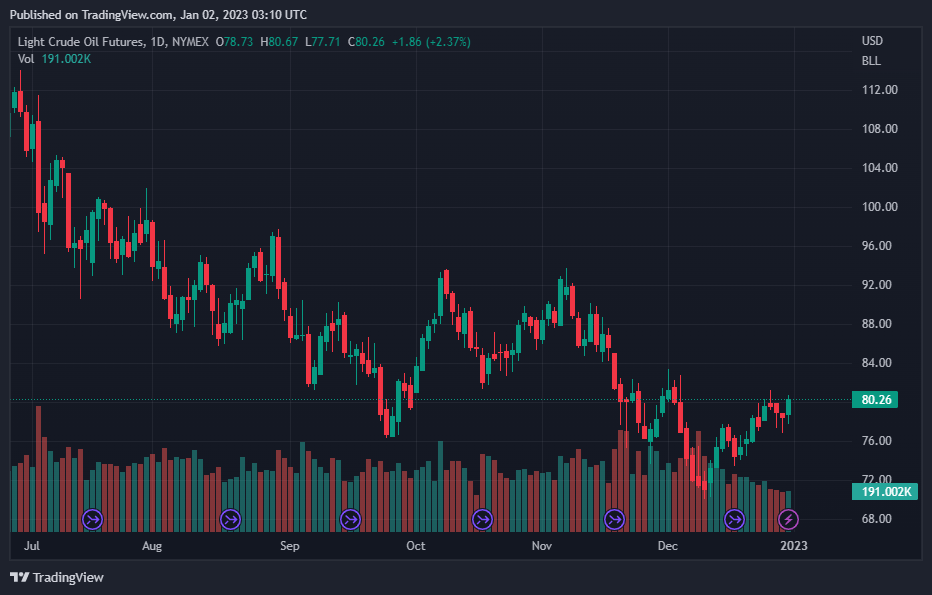
Task: Click the close value C80.26 in header
Action: click(x=366, y=42)
